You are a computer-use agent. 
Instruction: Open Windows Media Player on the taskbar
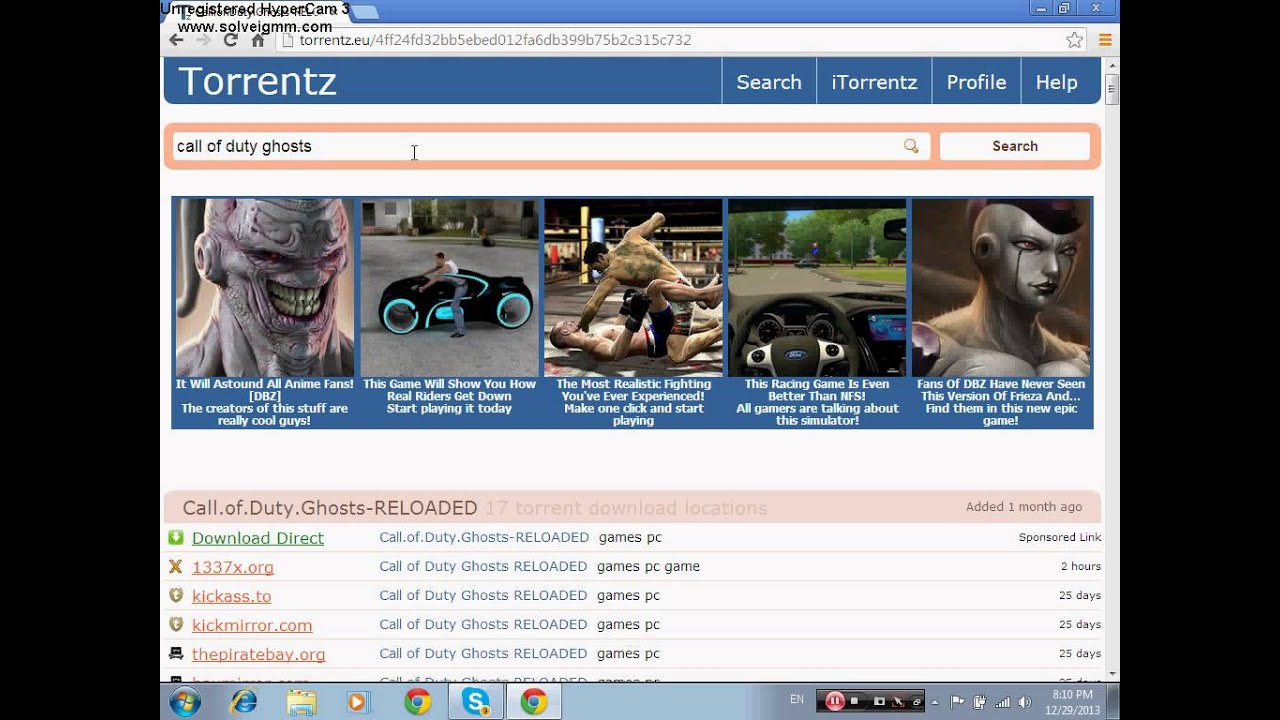coord(358,702)
